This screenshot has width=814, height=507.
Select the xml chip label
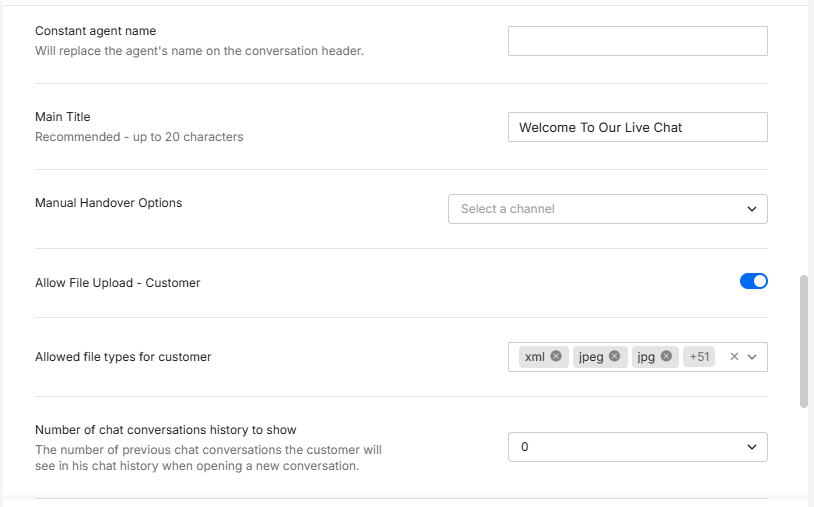point(535,357)
